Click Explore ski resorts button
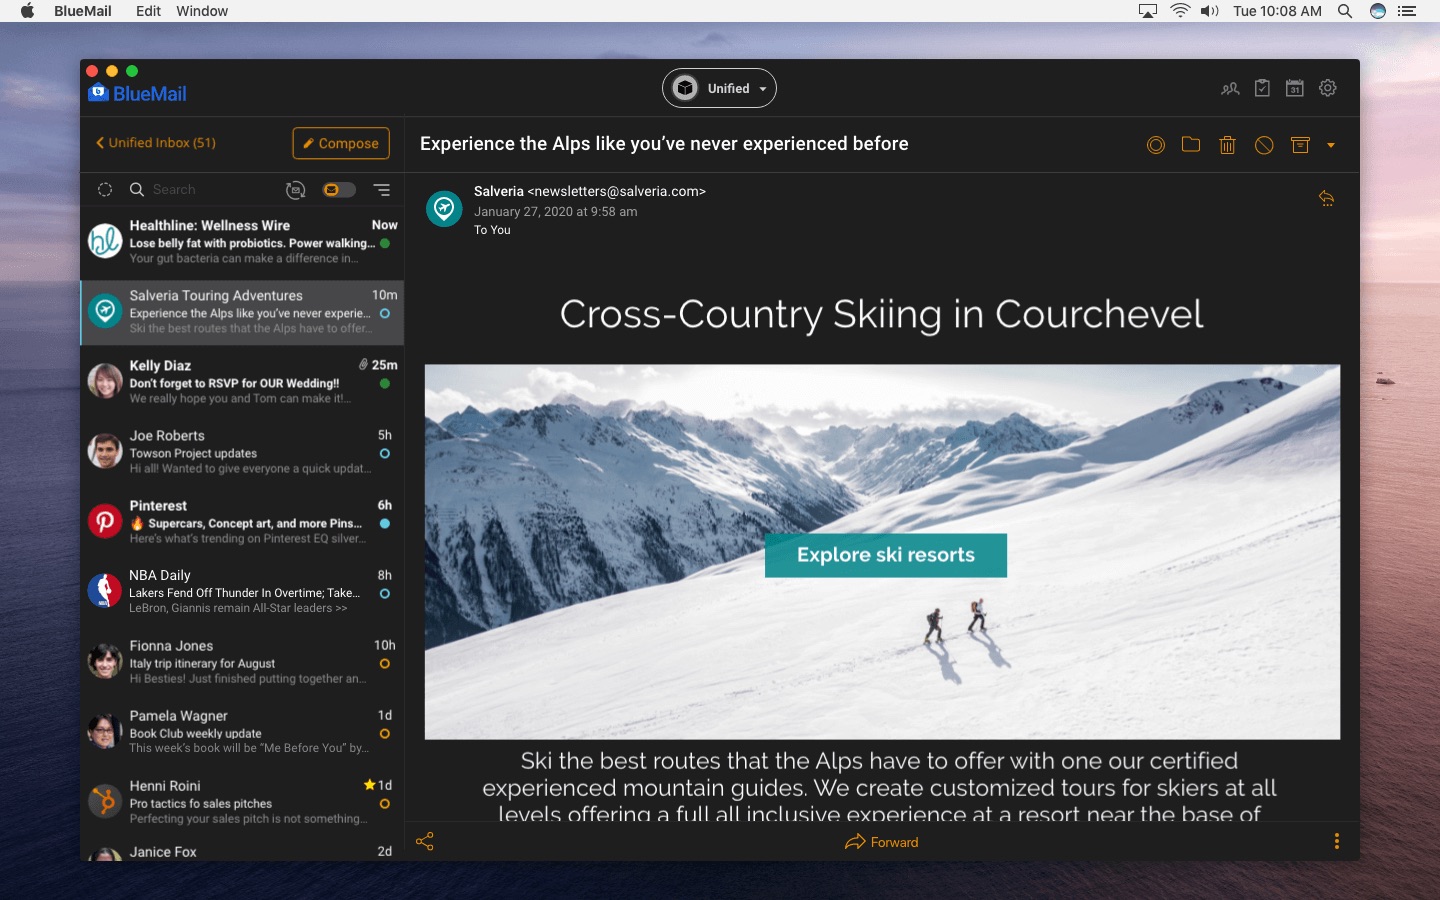 (x=886, y=555)
